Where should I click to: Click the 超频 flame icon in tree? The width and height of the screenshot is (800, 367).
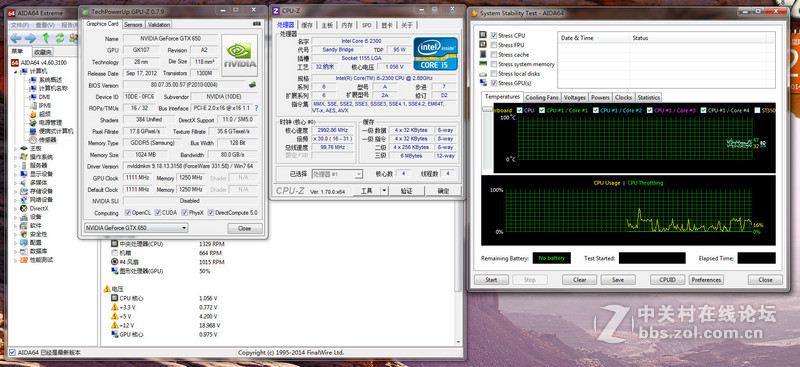[x=33, y=114]
